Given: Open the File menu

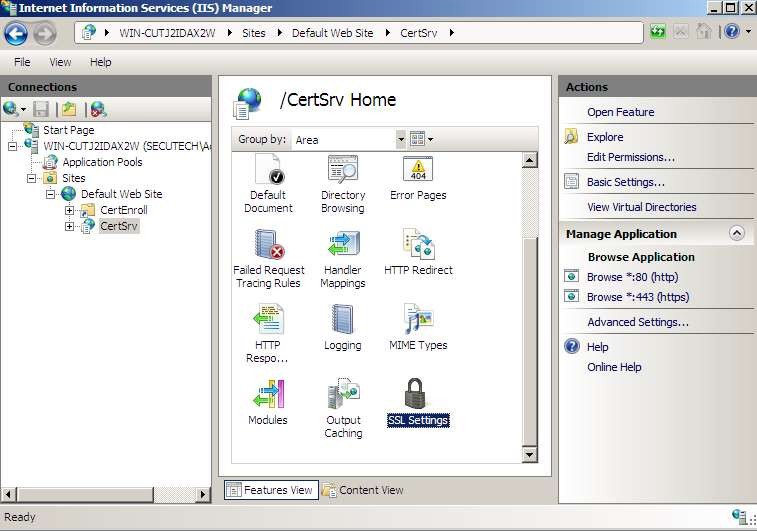Looking at the screenshot, I should point(22,62).
